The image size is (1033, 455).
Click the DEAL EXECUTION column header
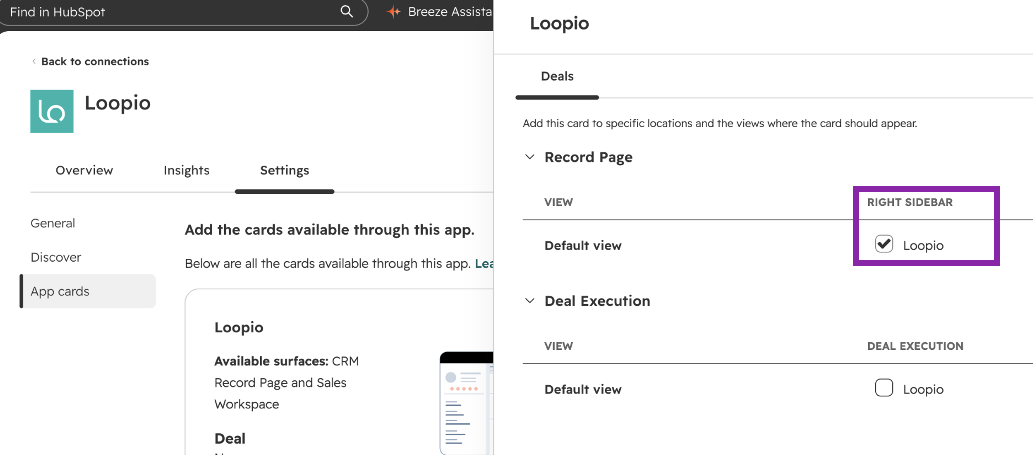point(915,346)
